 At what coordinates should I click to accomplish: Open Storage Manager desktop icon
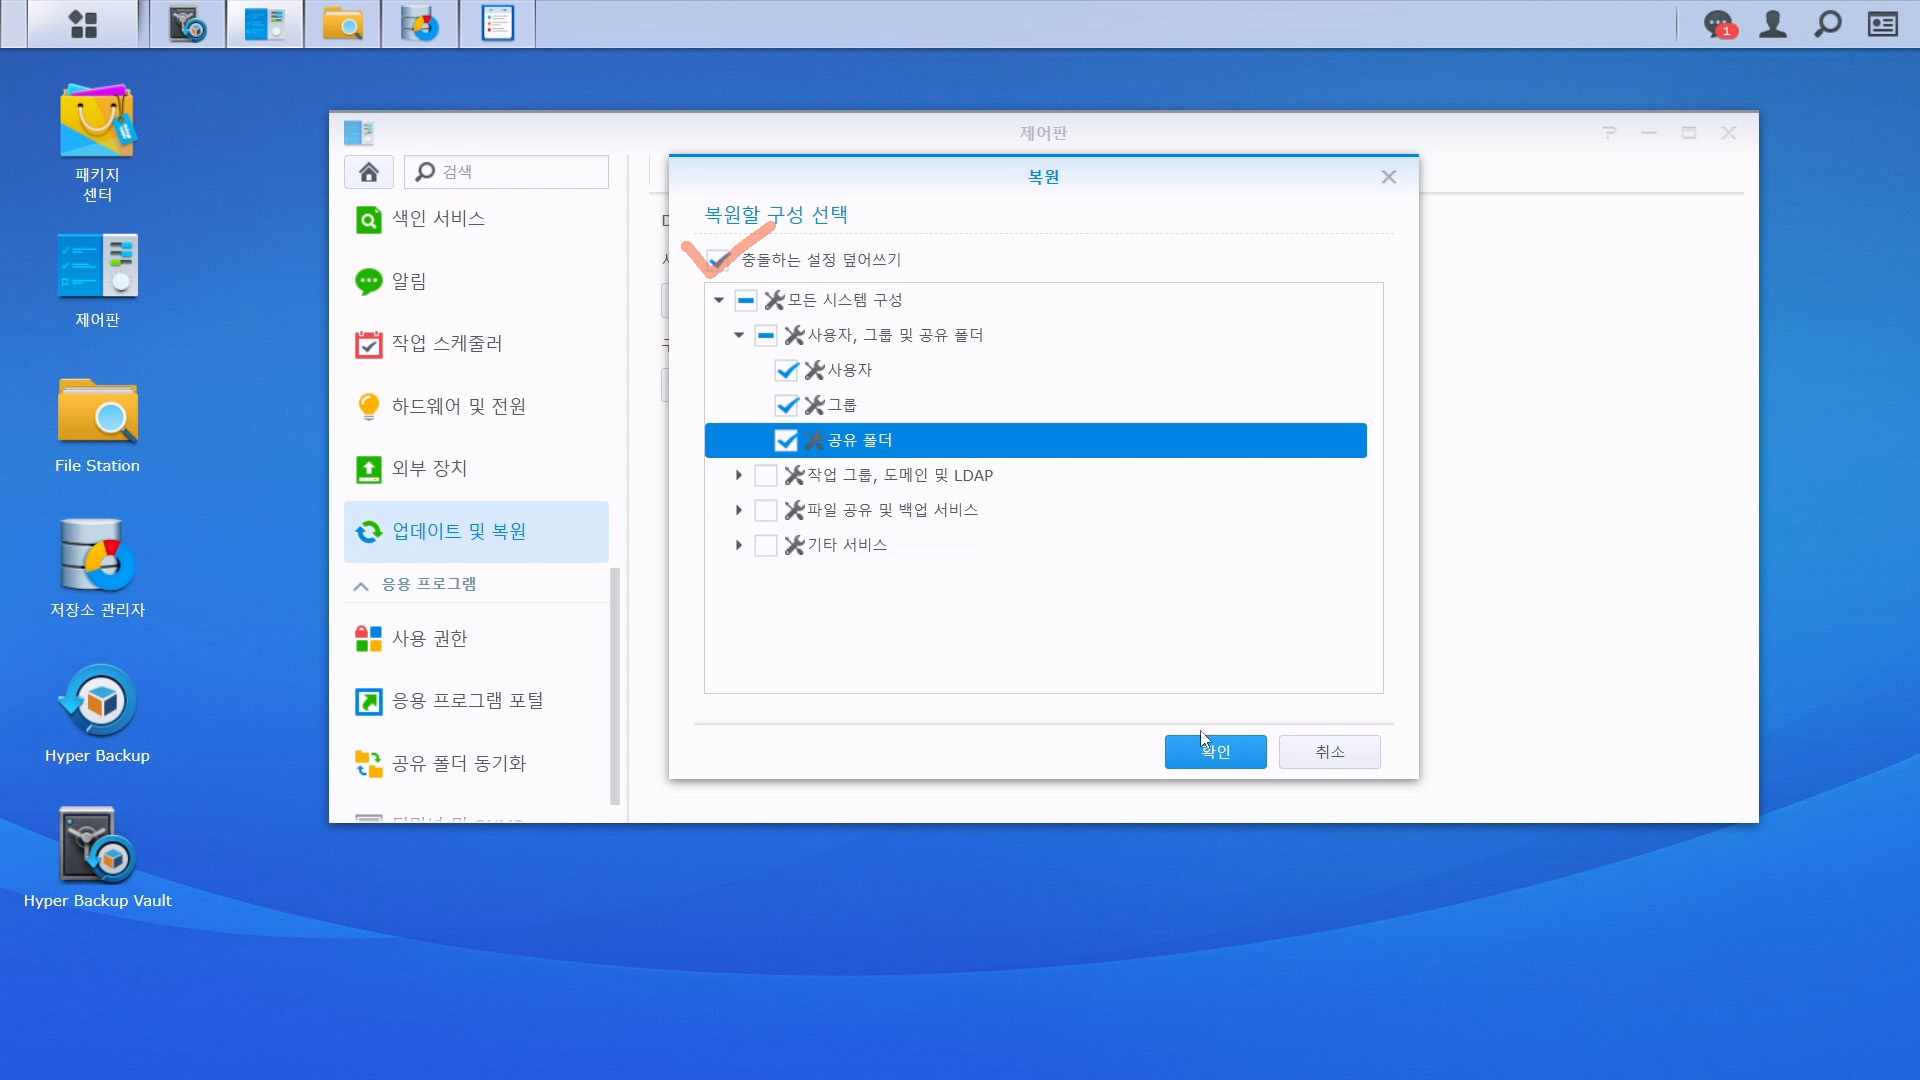tap(97, 556)
